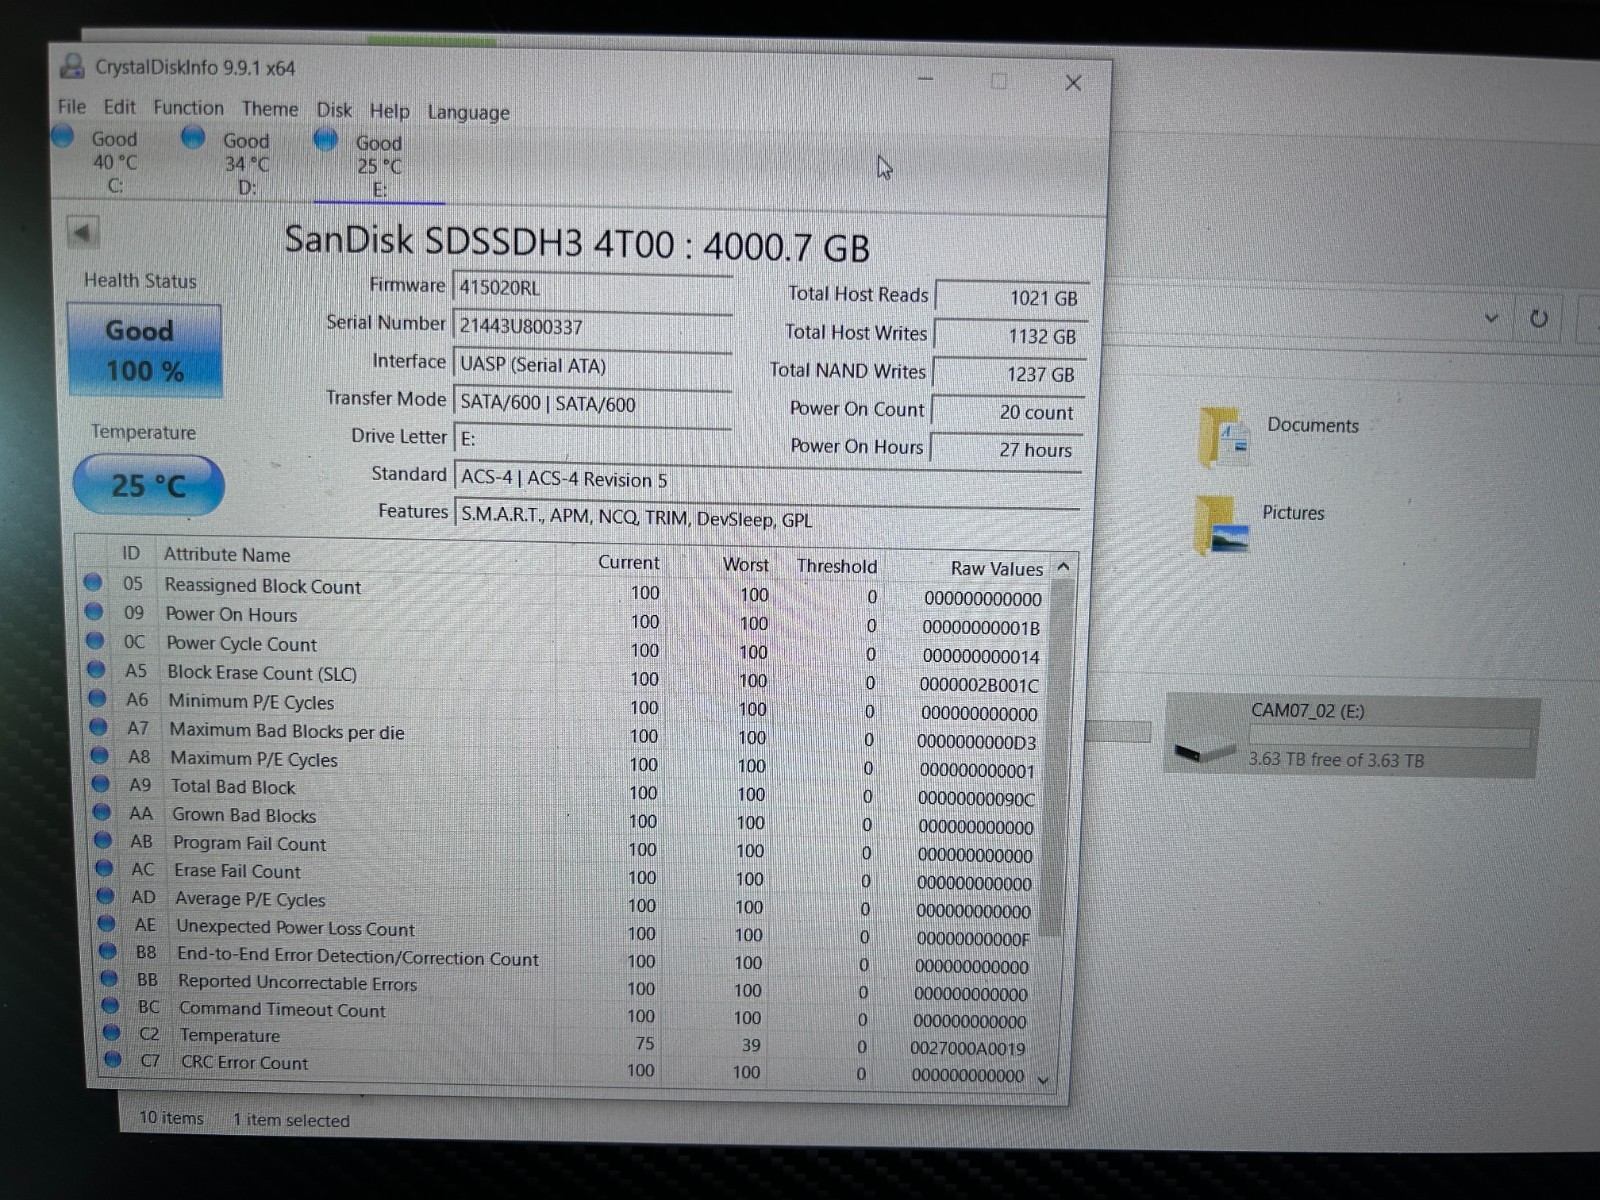
Task: Click status dot for Unexpected Power Loss Count
Action: (105, 924)
